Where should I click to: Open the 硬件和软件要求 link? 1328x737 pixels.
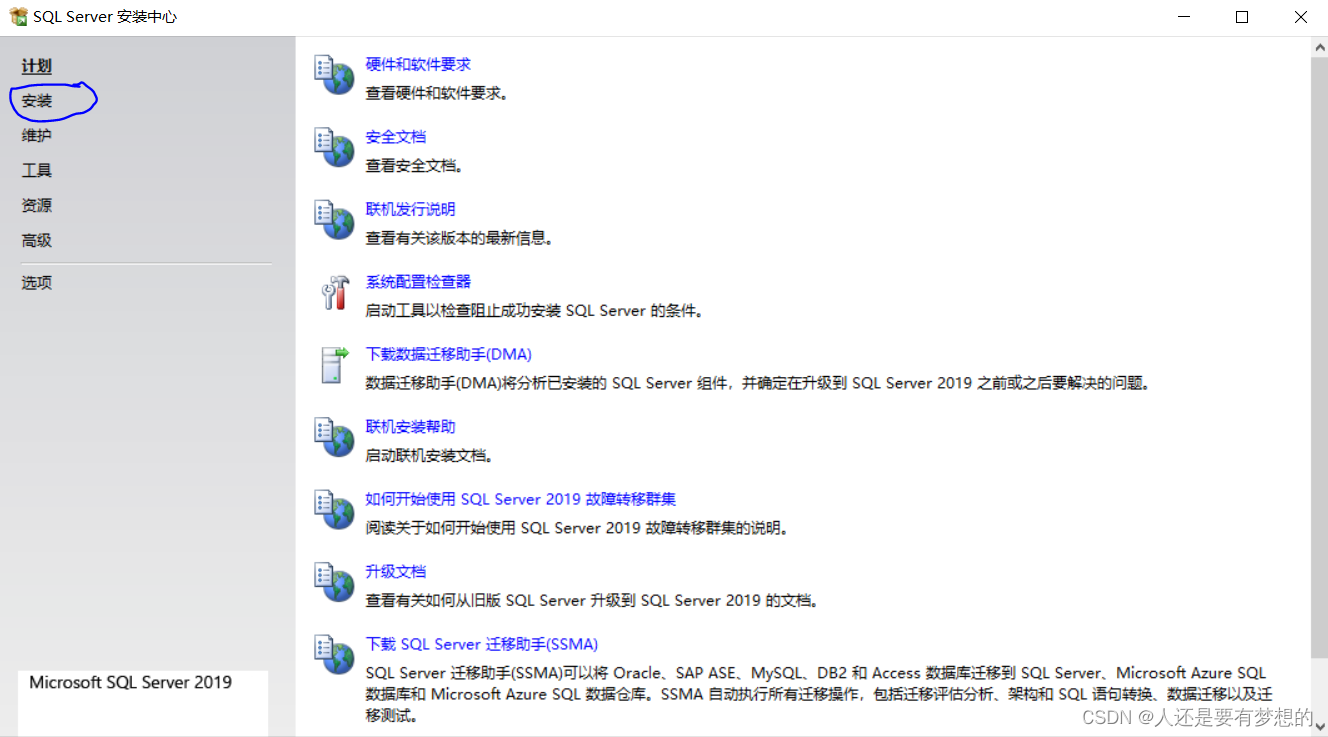coord(418,63)
